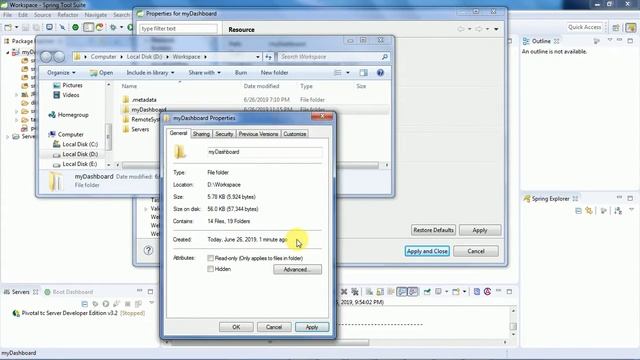640x360 pixels.
Task: Click Workspace in Explorer address breadcrumb
Action: 186,57
